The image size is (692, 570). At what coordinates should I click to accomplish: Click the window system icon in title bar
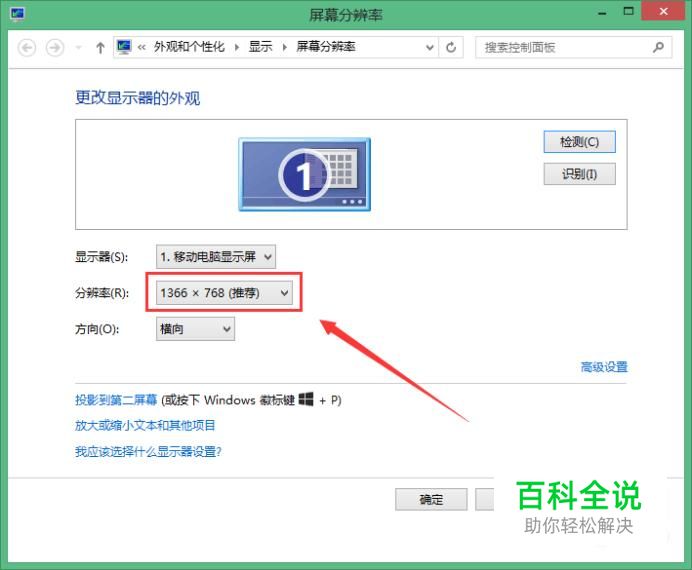point(17,13)
